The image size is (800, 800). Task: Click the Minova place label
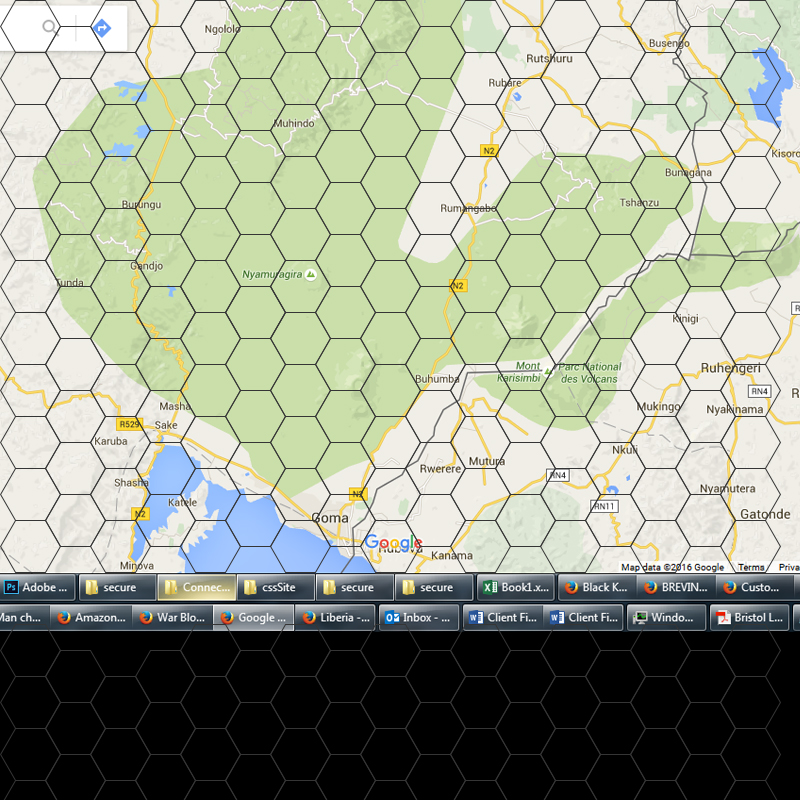[137, 565]
